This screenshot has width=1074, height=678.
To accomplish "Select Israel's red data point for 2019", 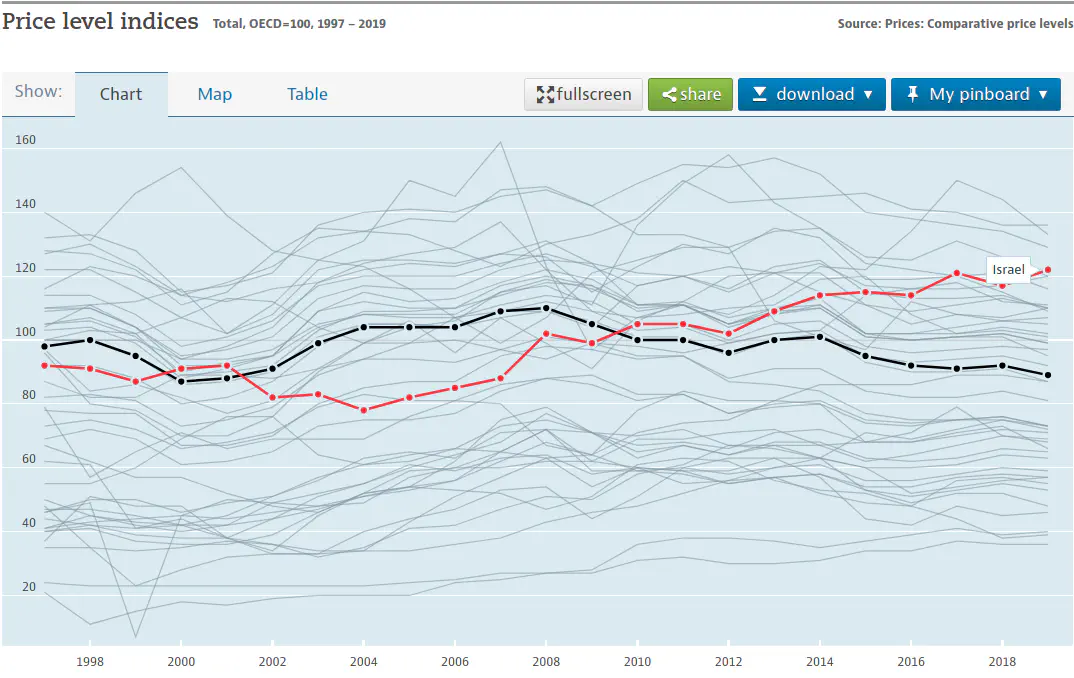I will click(1047, 270).
